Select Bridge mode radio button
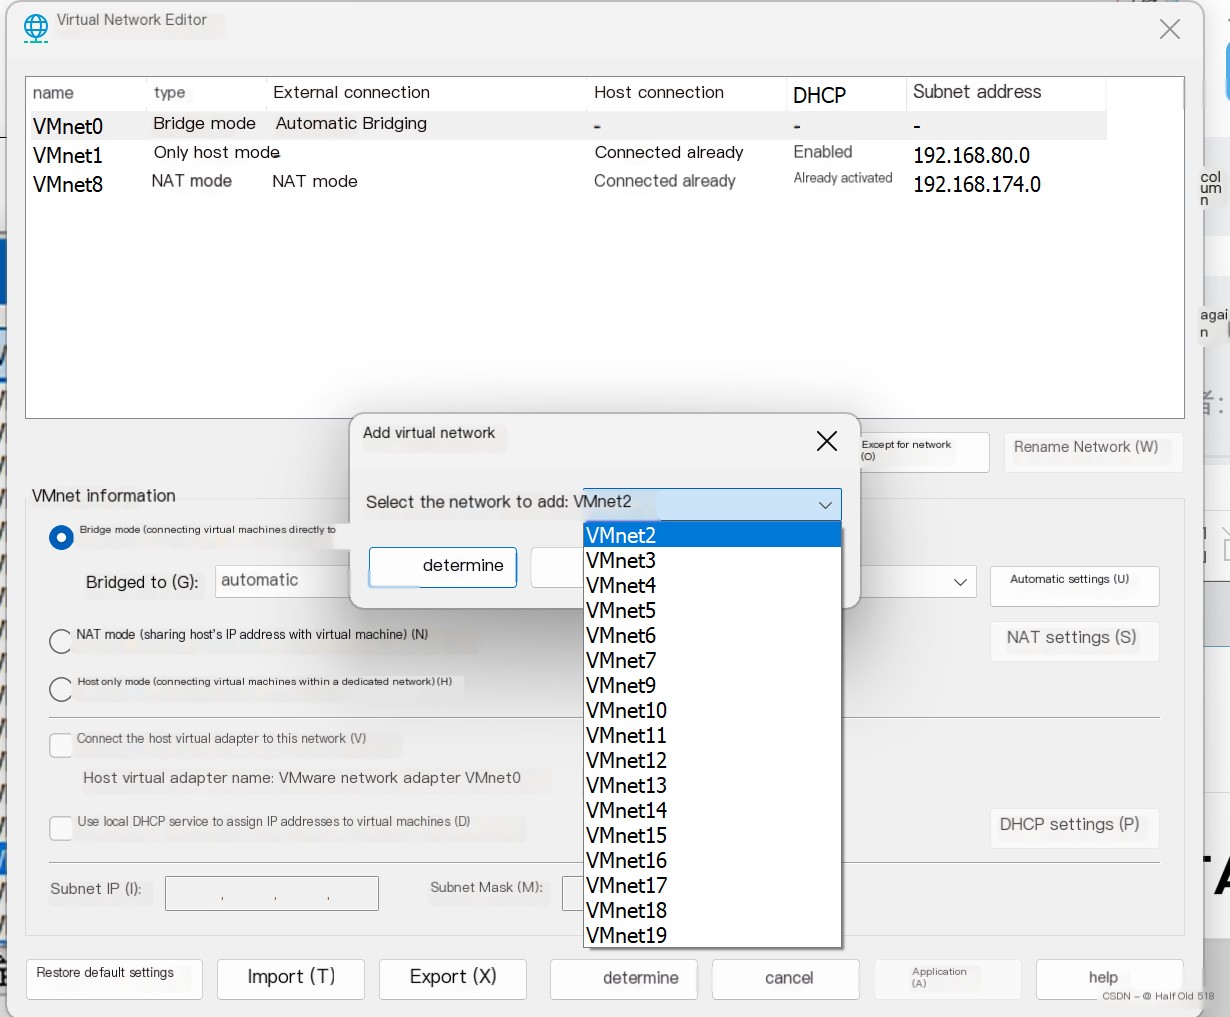1230x1017 pixels. [x=61, y=538]
